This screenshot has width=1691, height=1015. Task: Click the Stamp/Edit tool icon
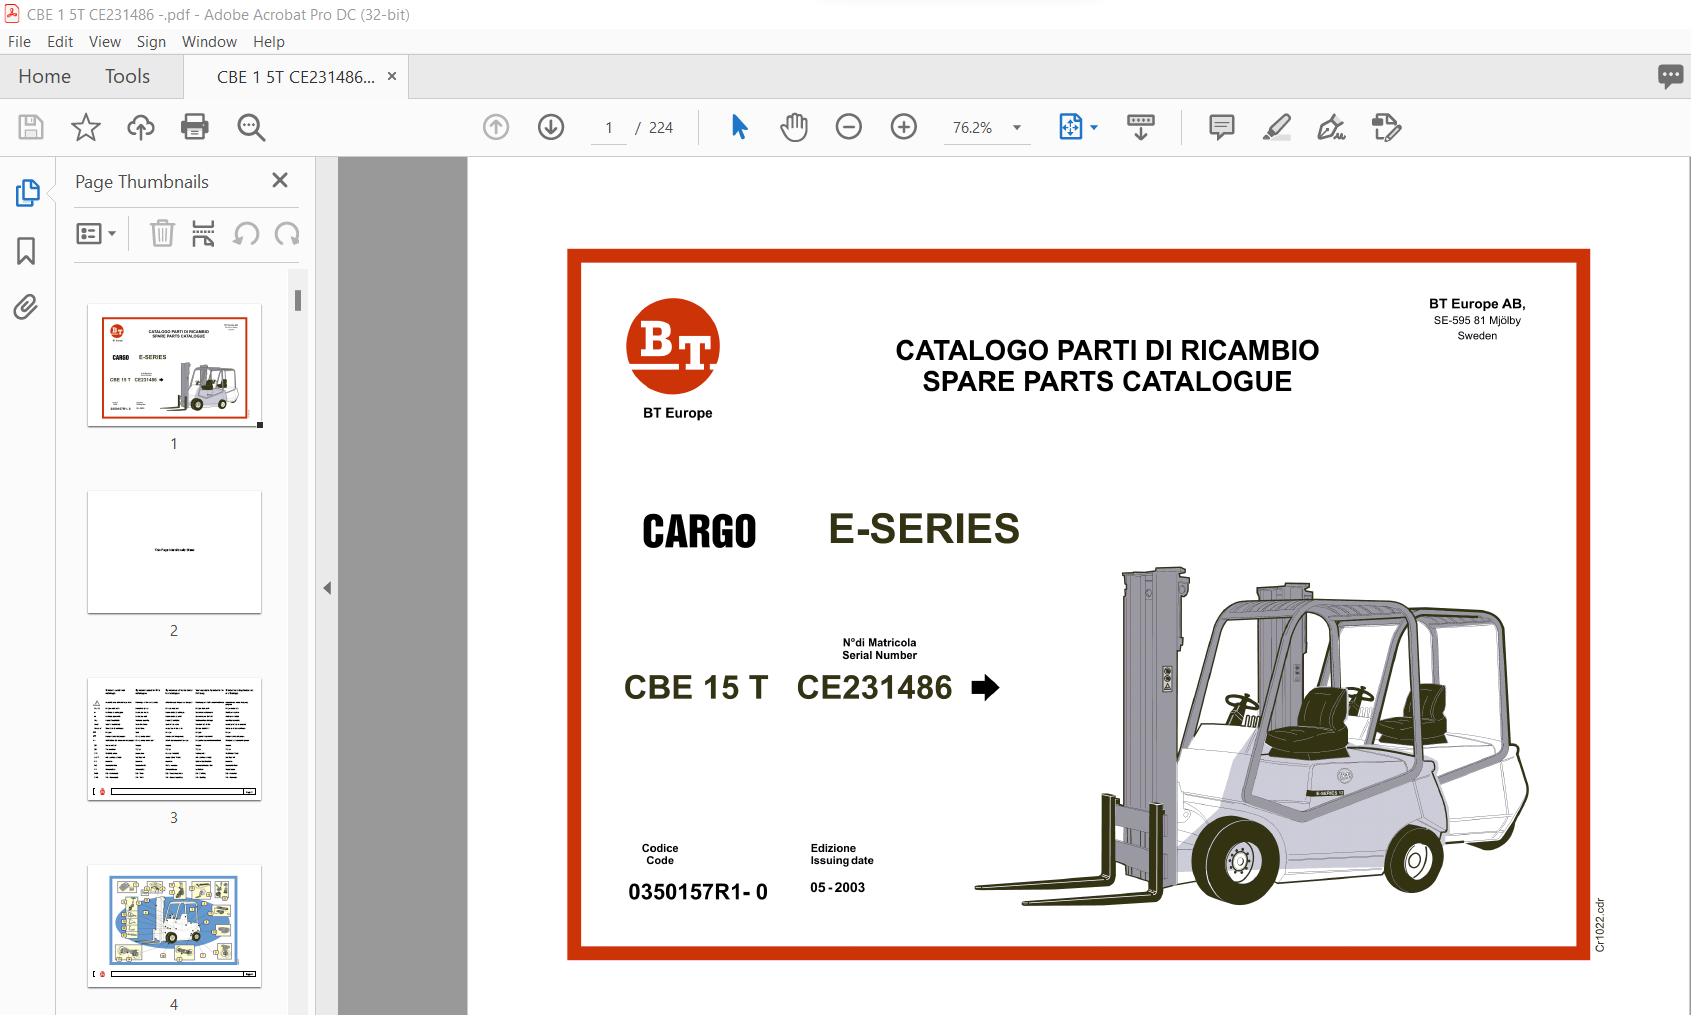pyautogui.click(x=1387, y=127)
